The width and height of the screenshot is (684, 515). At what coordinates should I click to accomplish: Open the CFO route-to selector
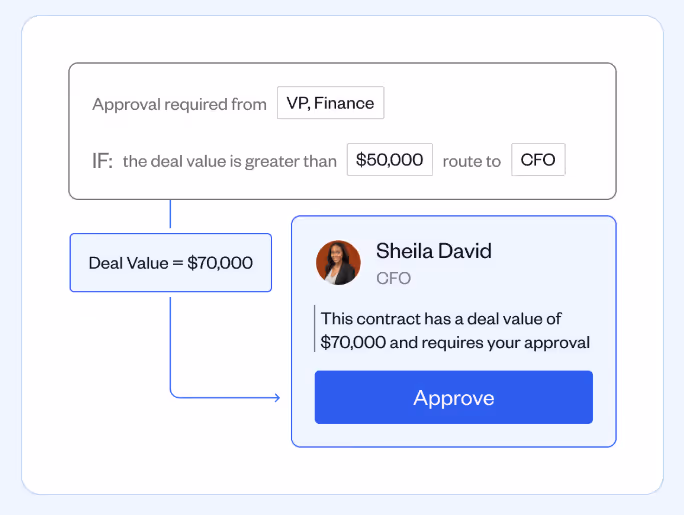coord(538,160)
